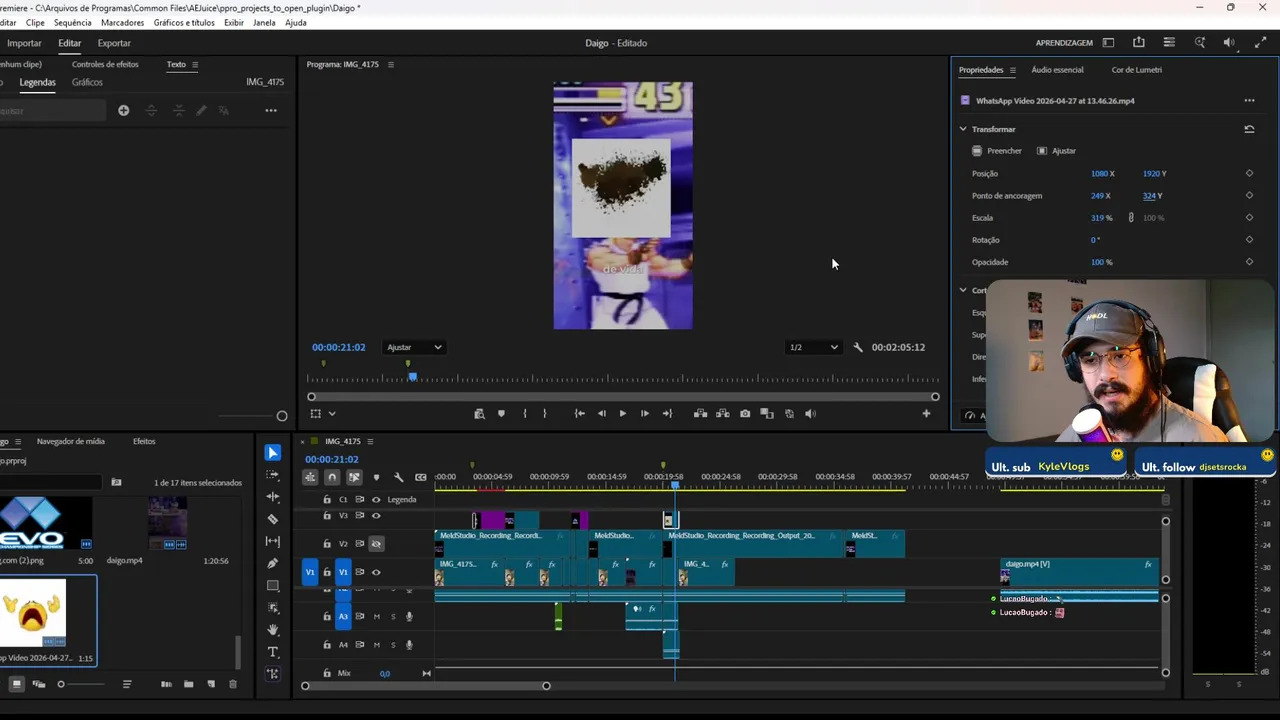Viewport: 1280px width, 720px height.
Task: Open the Program IMG_4175 panel menu
Action: point(391,64)
